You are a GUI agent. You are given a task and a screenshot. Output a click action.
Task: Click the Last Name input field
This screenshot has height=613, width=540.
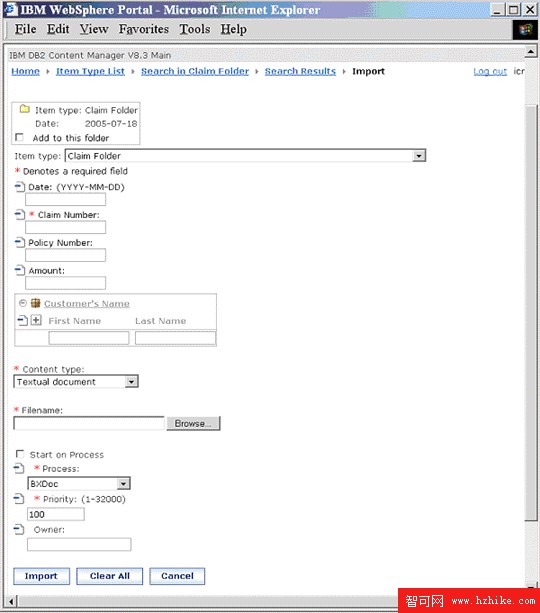(175, 338)
